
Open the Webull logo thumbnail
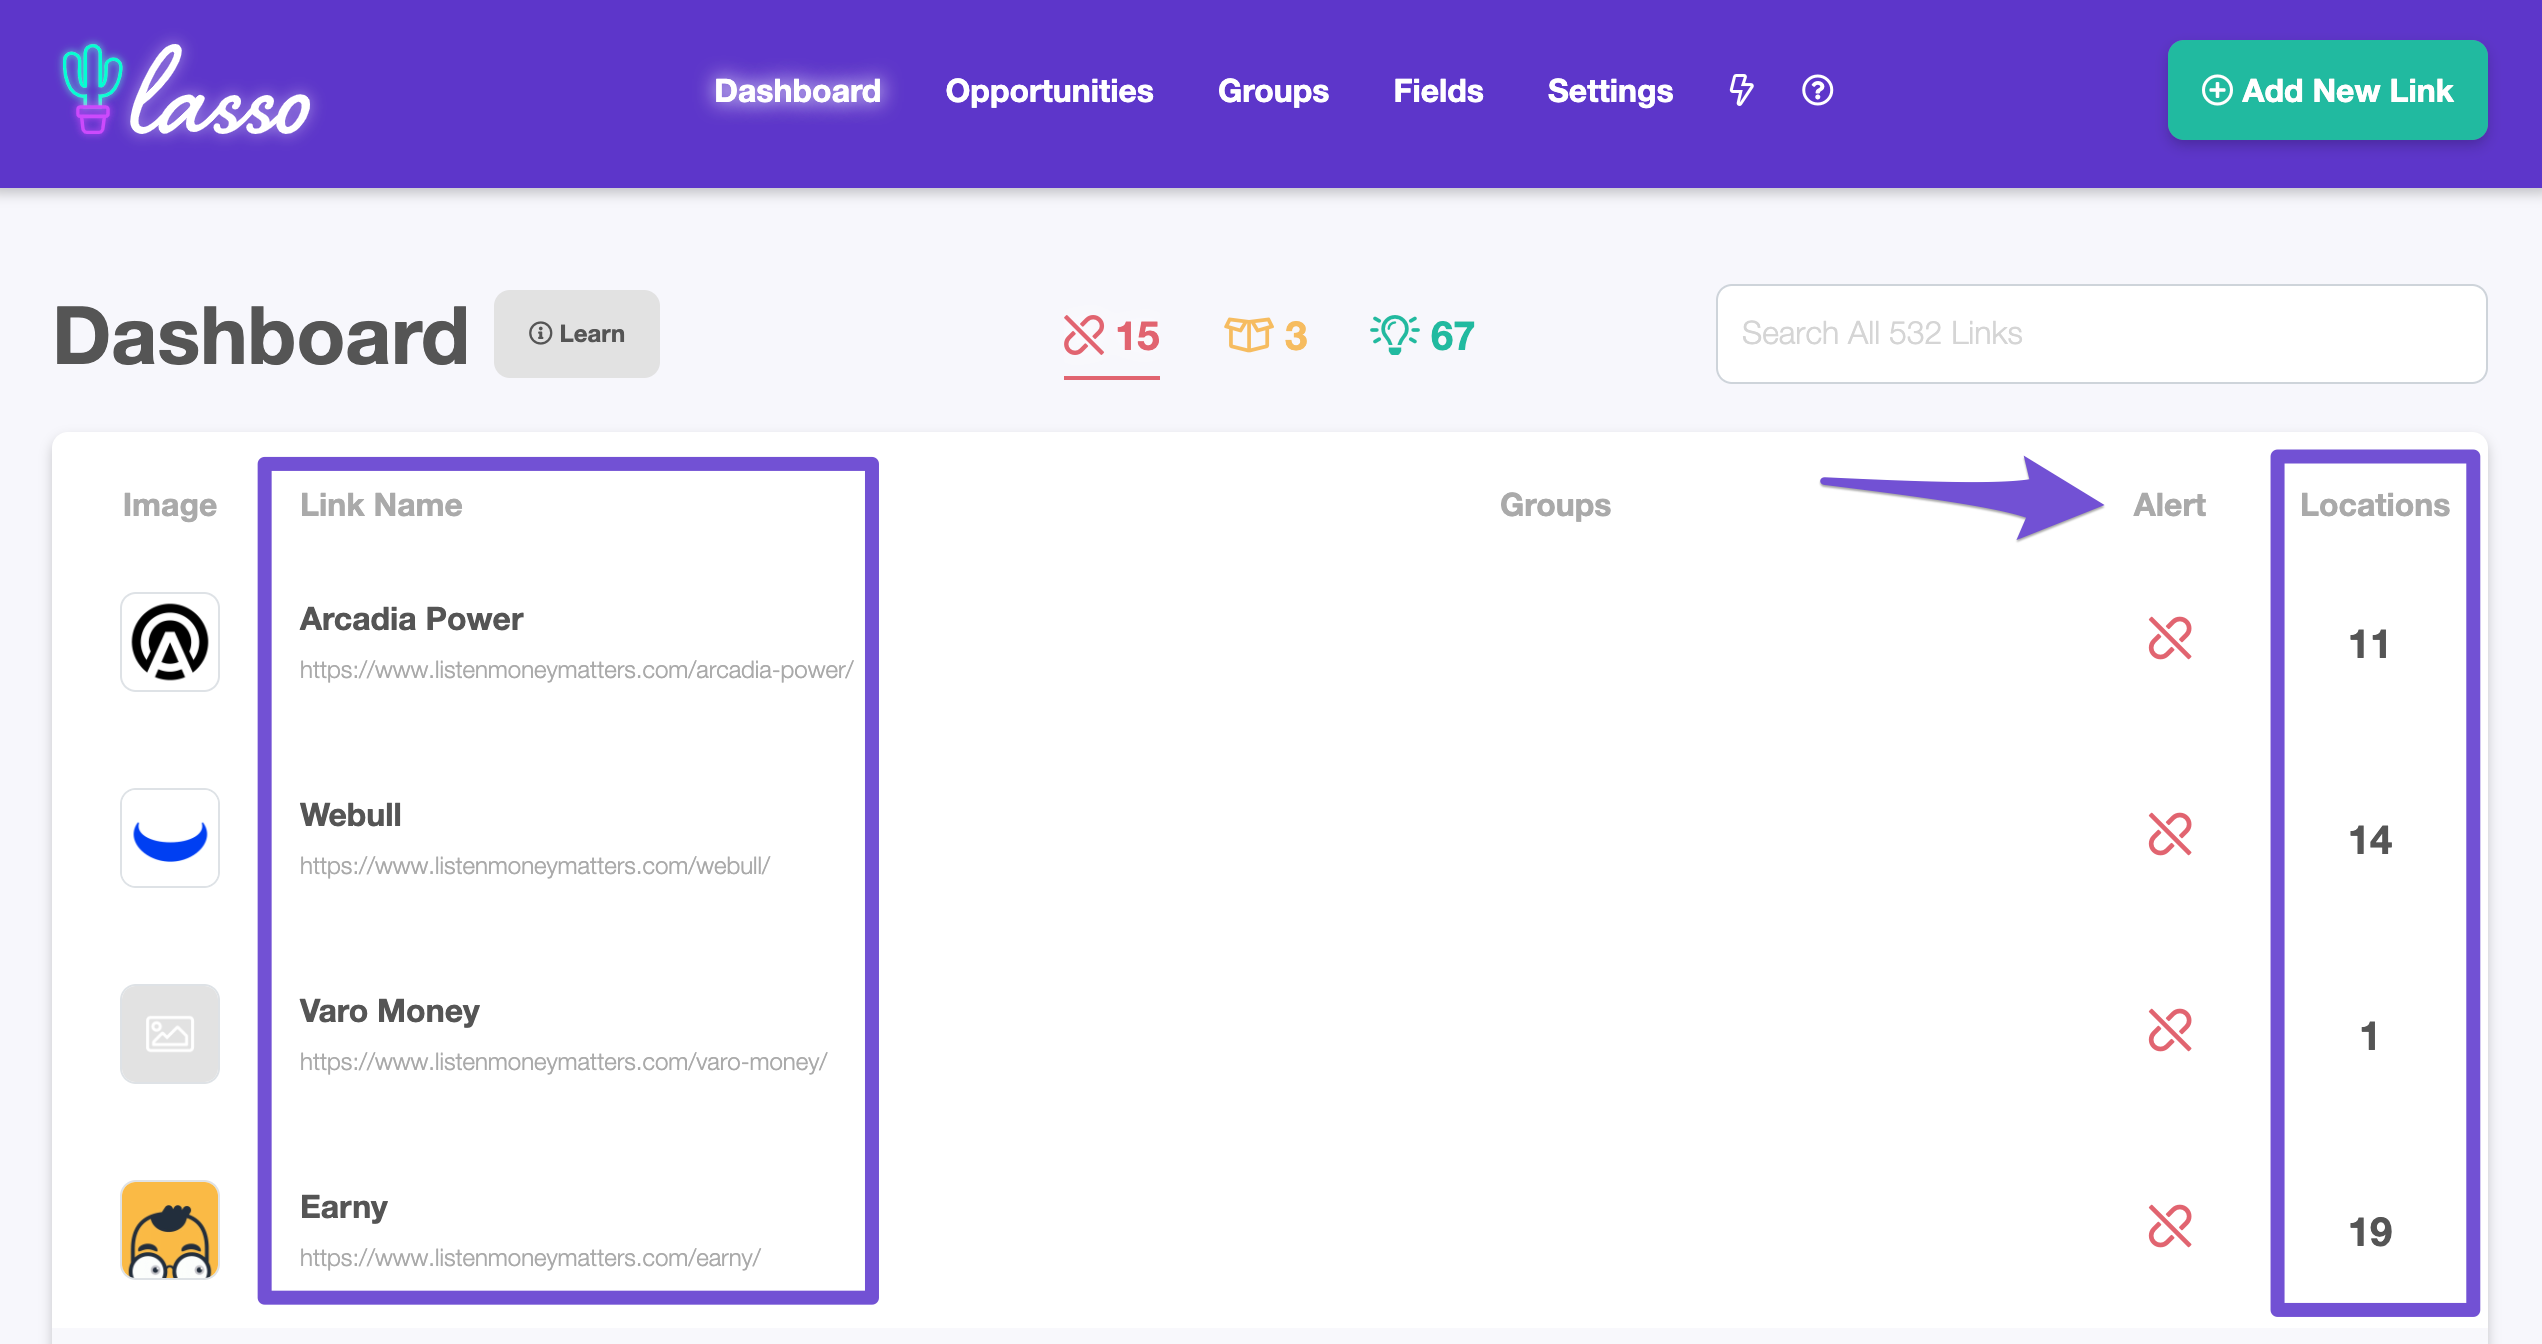click(170, 838)
